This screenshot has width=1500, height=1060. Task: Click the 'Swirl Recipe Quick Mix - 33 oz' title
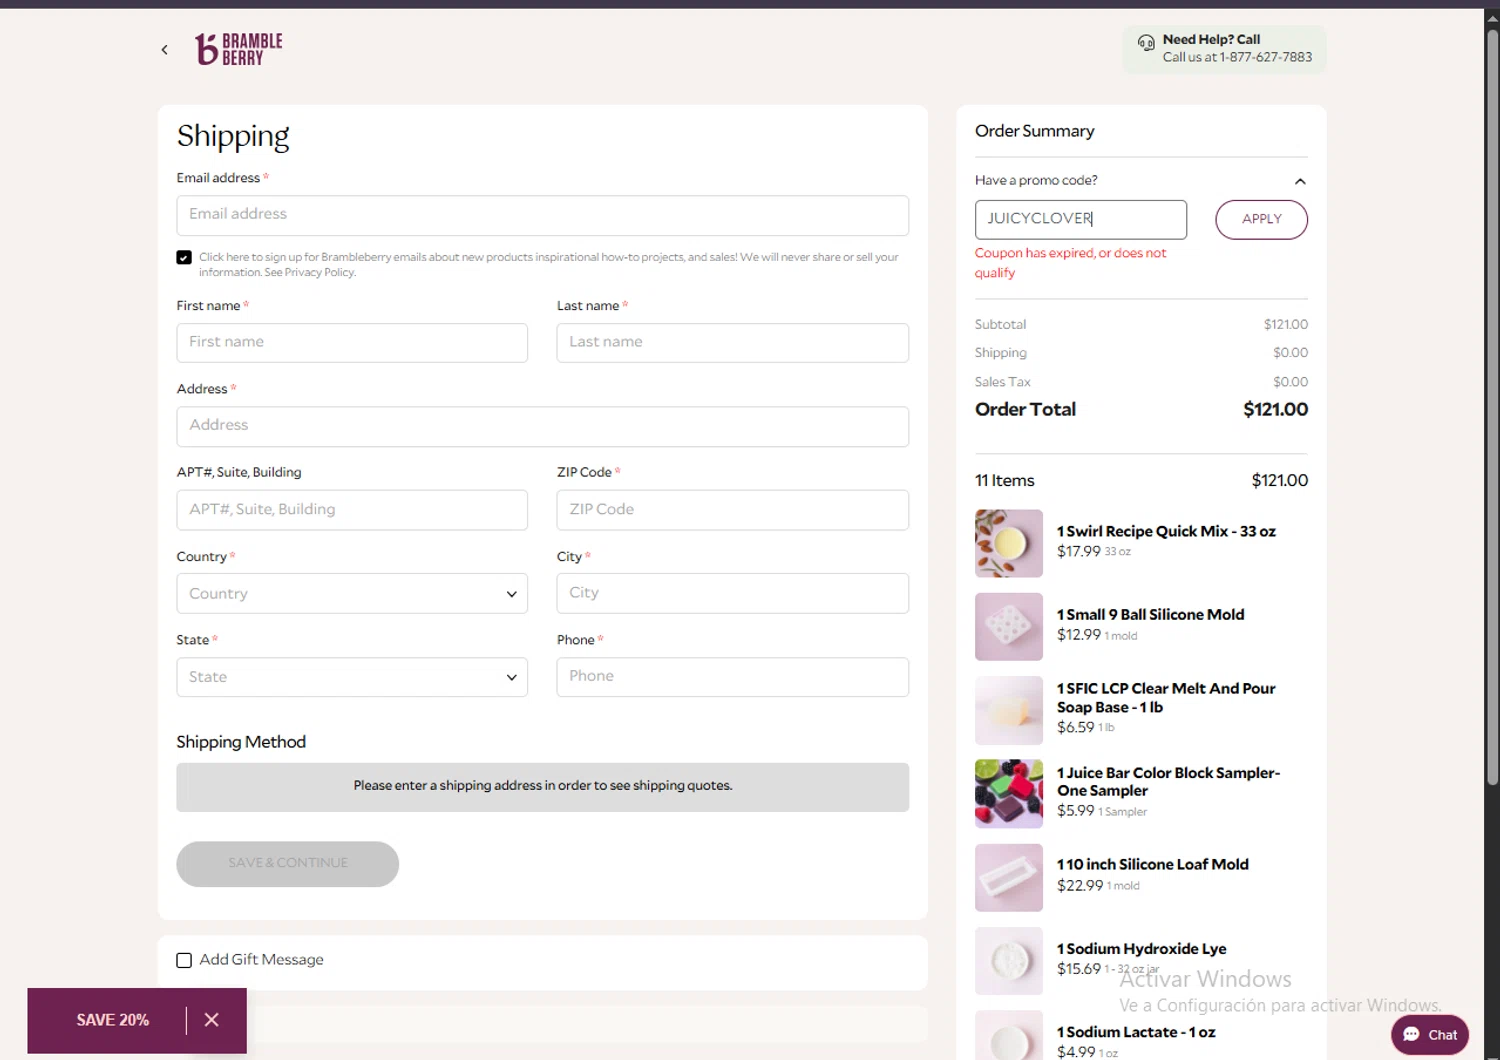pyautogui.click(x=1166, y=531)
